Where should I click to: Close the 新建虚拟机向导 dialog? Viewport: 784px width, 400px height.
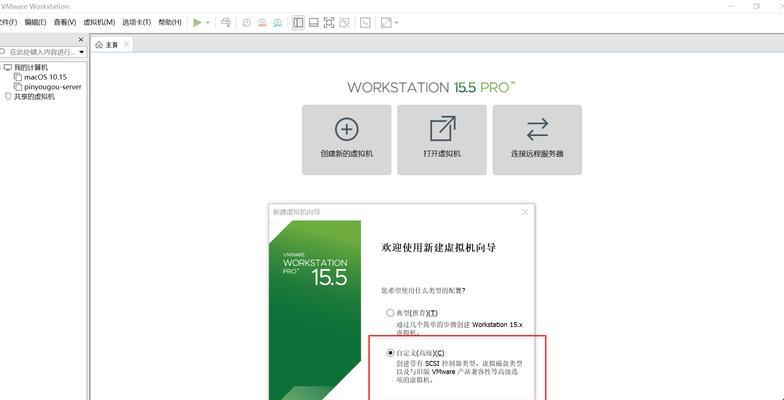(x=525, y=212)
